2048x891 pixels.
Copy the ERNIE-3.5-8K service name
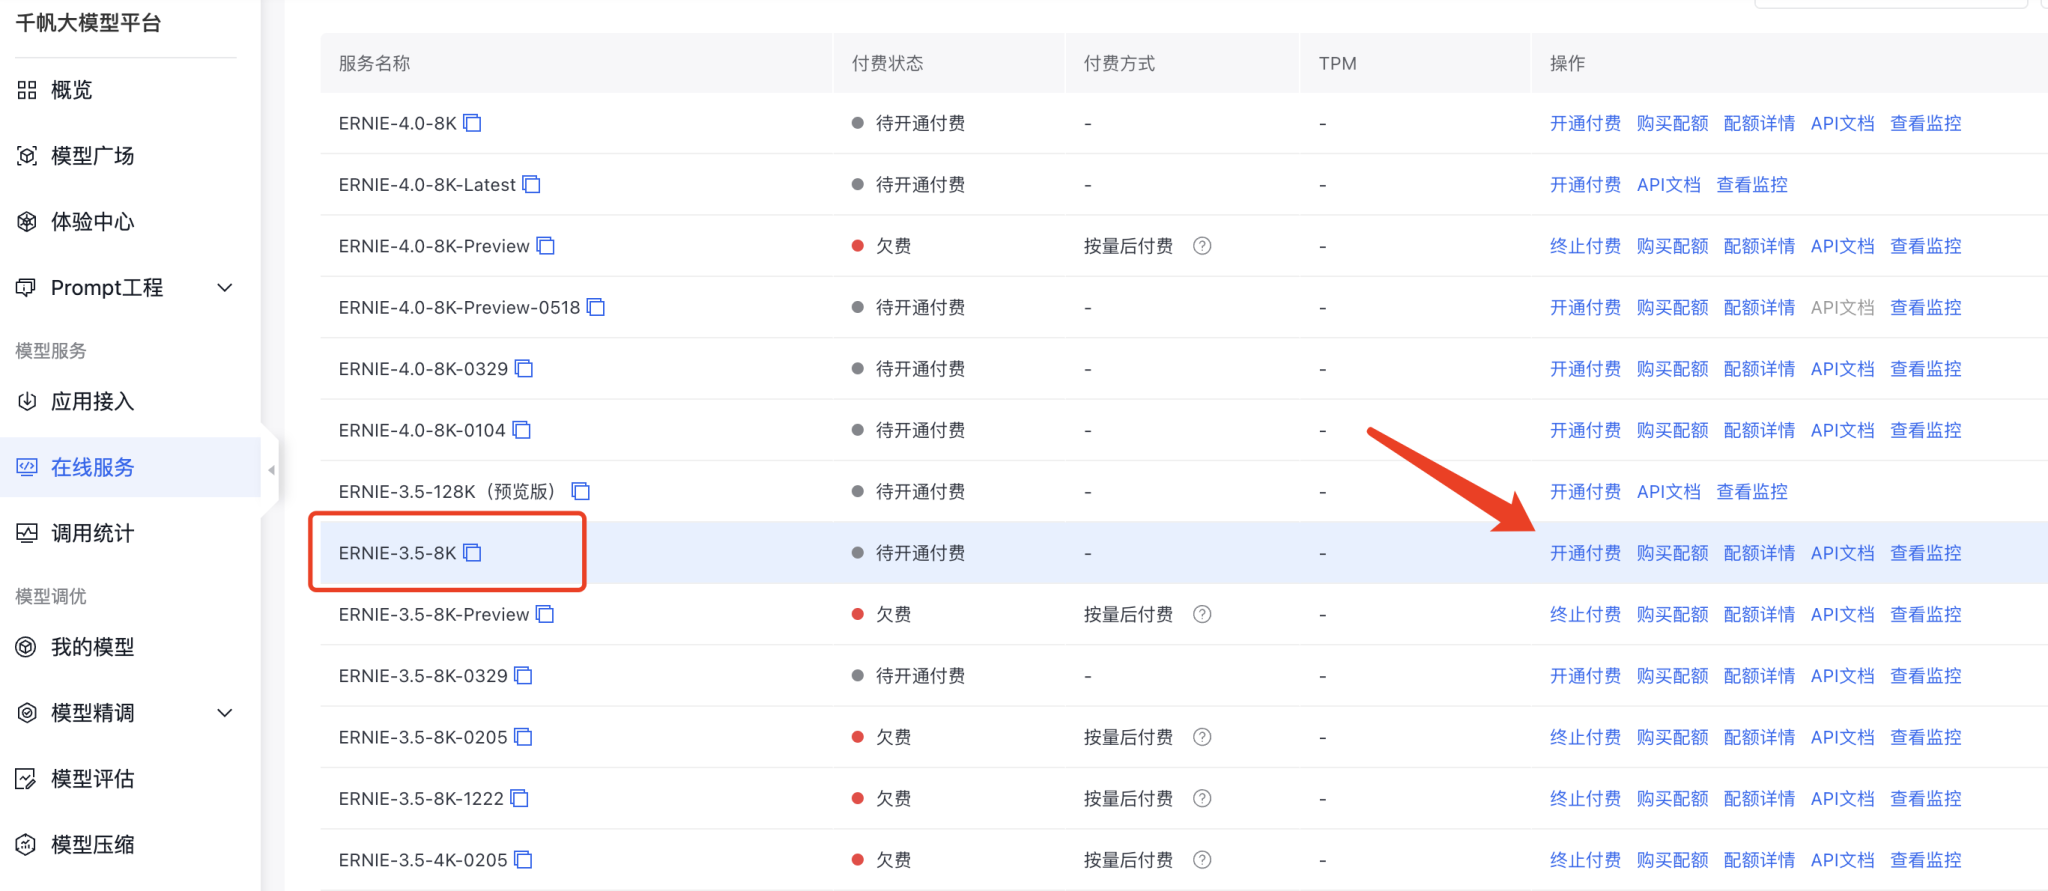point(473,553)
